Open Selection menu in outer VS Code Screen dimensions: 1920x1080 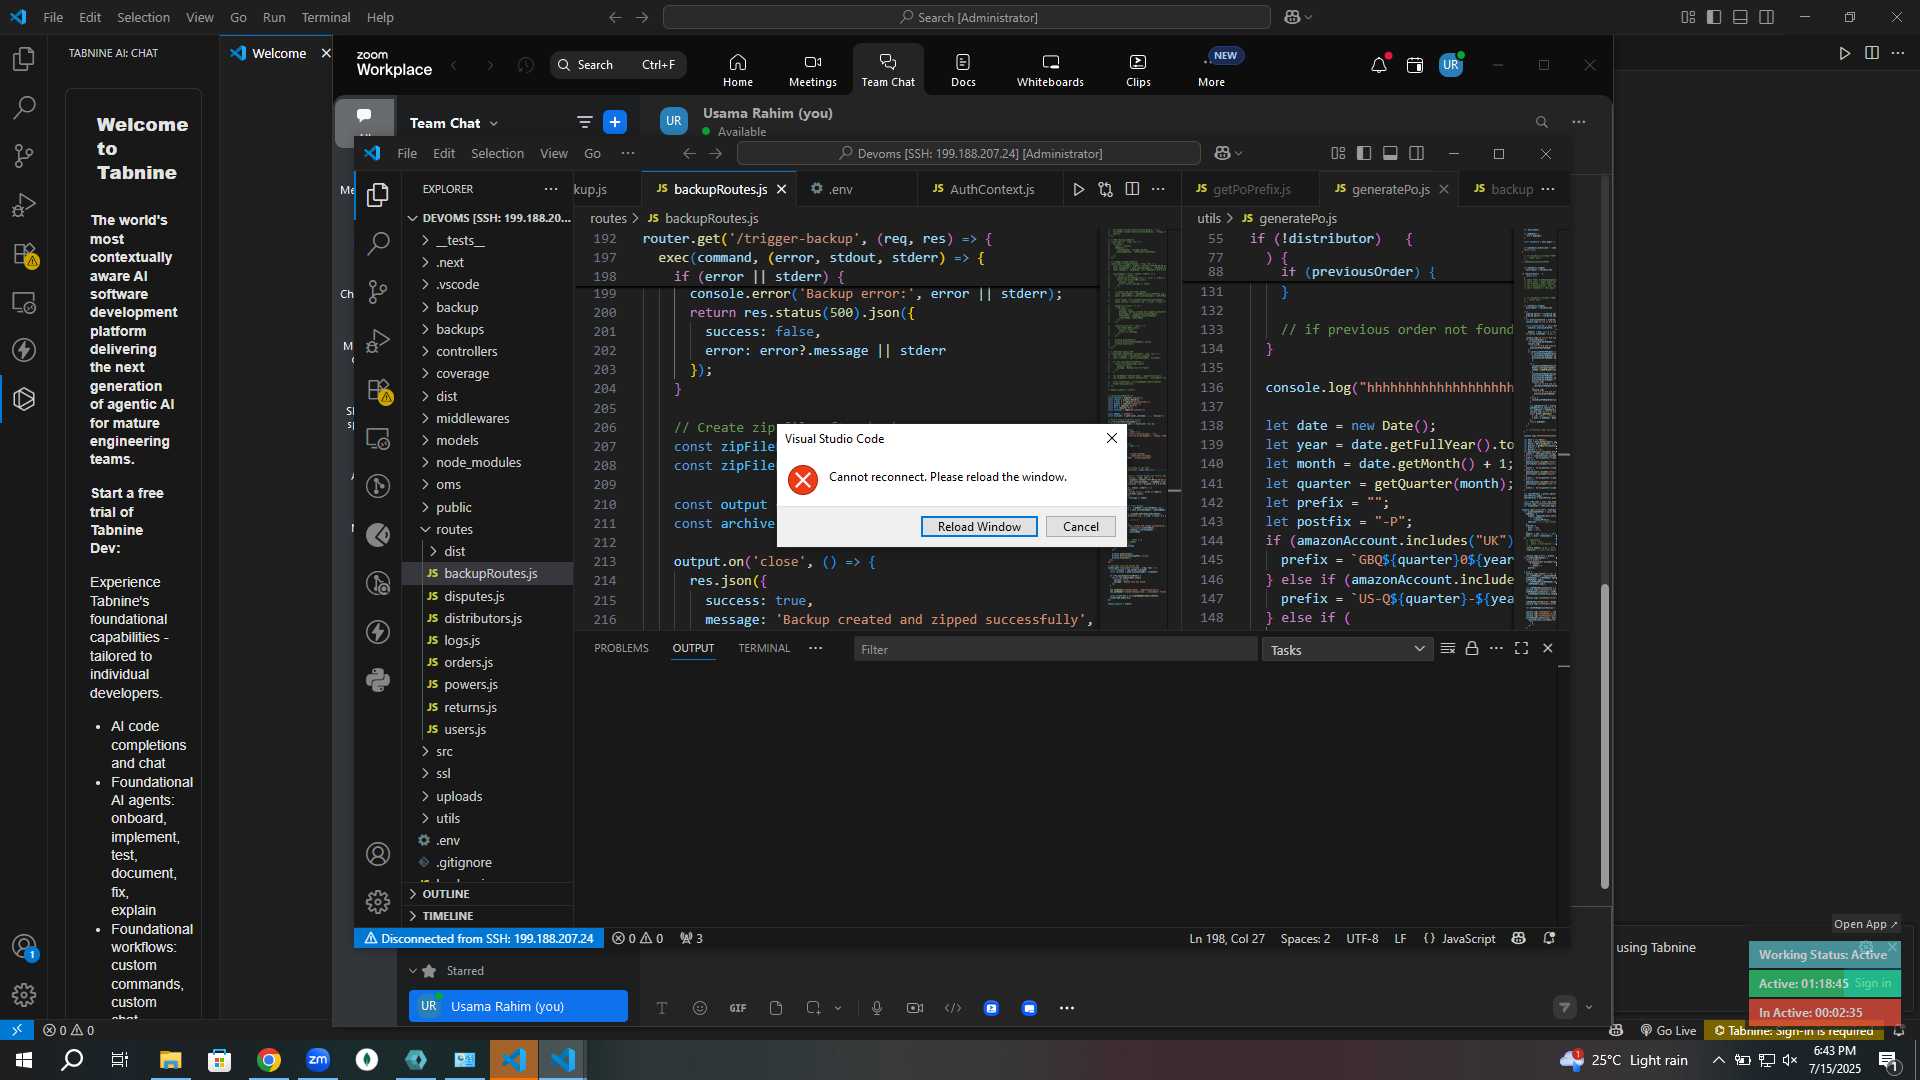coord(143,17)
